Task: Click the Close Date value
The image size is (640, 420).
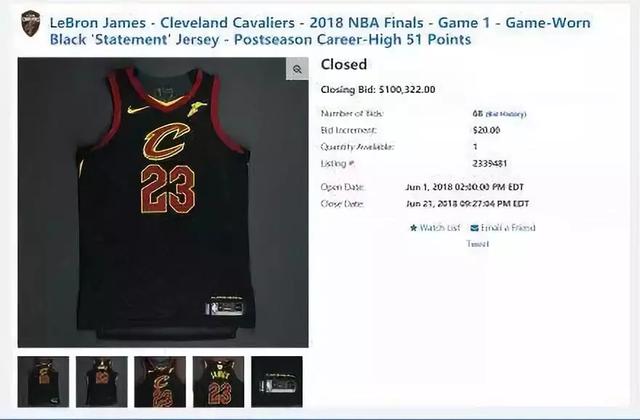Action: [467, 204]
